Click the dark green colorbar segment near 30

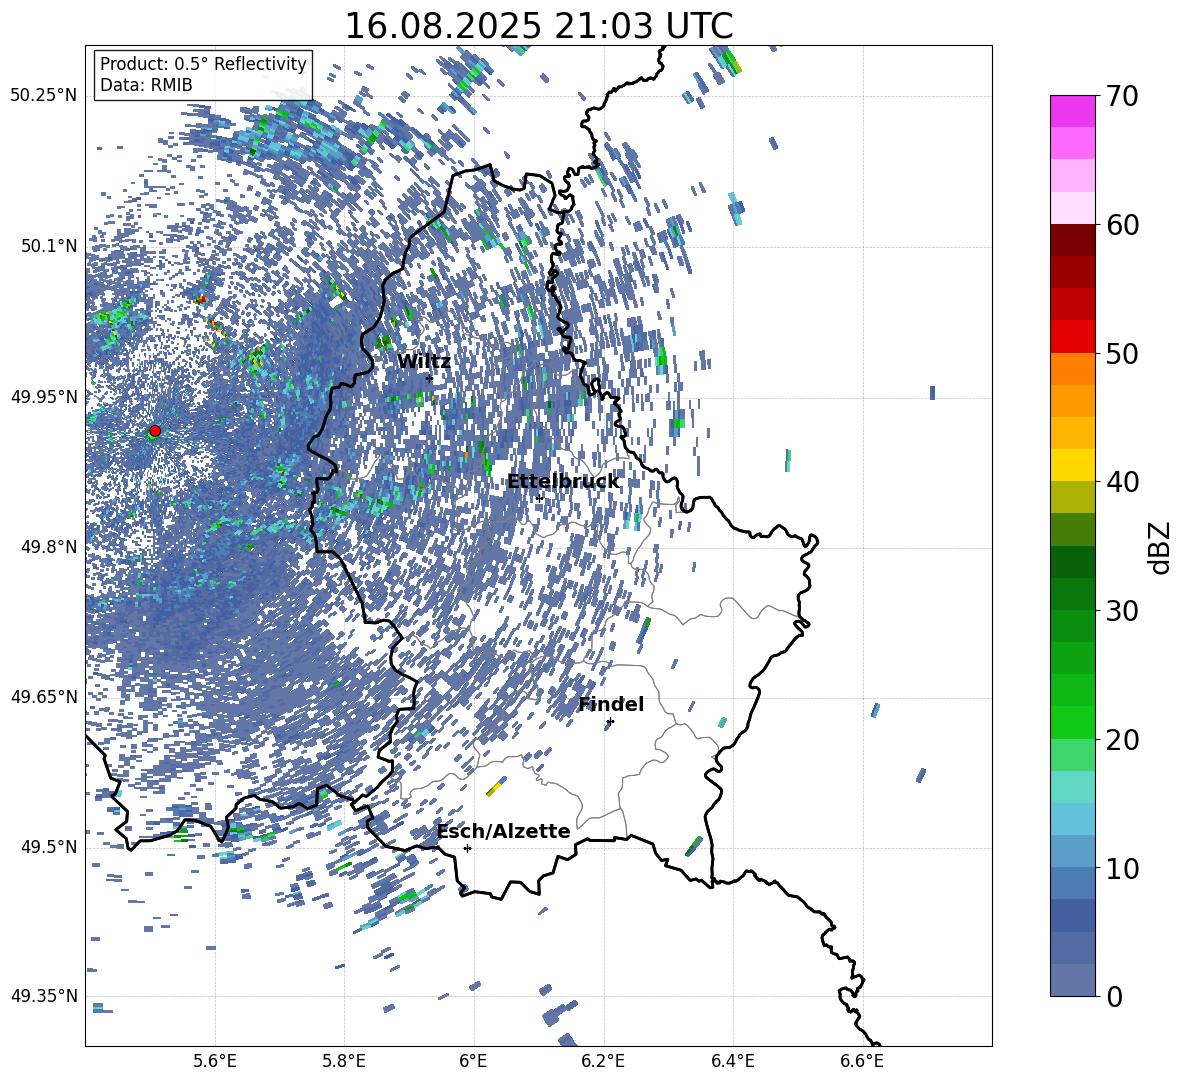pyautogui.click(x=1072, y=594)
